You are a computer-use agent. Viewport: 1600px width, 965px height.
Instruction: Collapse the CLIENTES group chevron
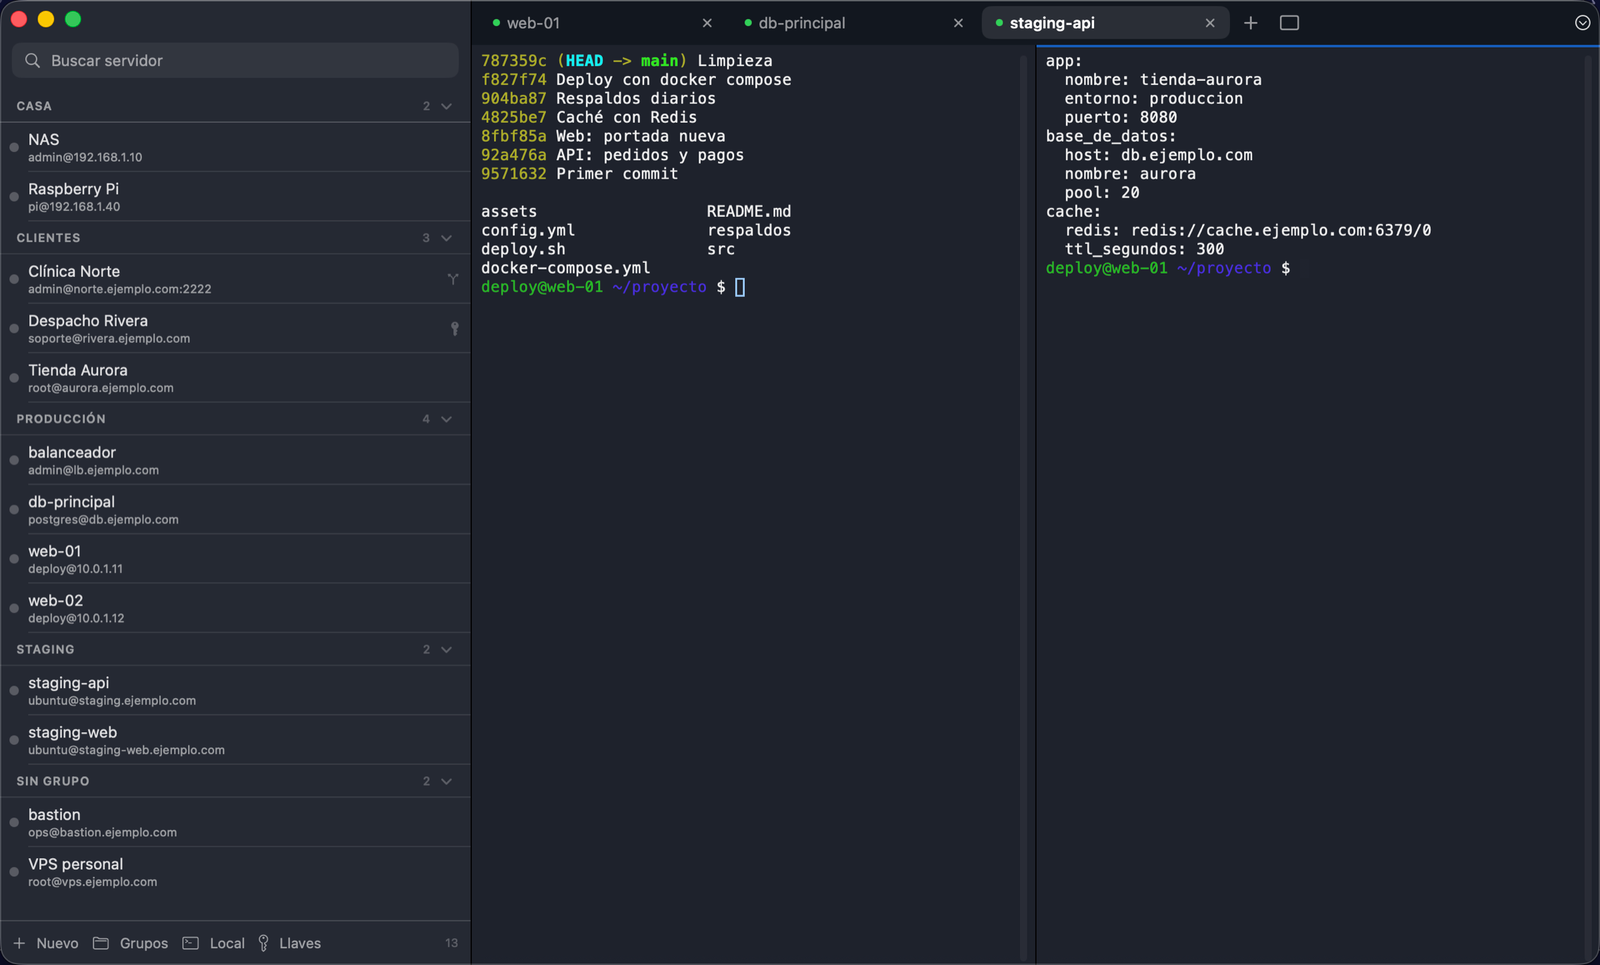447,238
